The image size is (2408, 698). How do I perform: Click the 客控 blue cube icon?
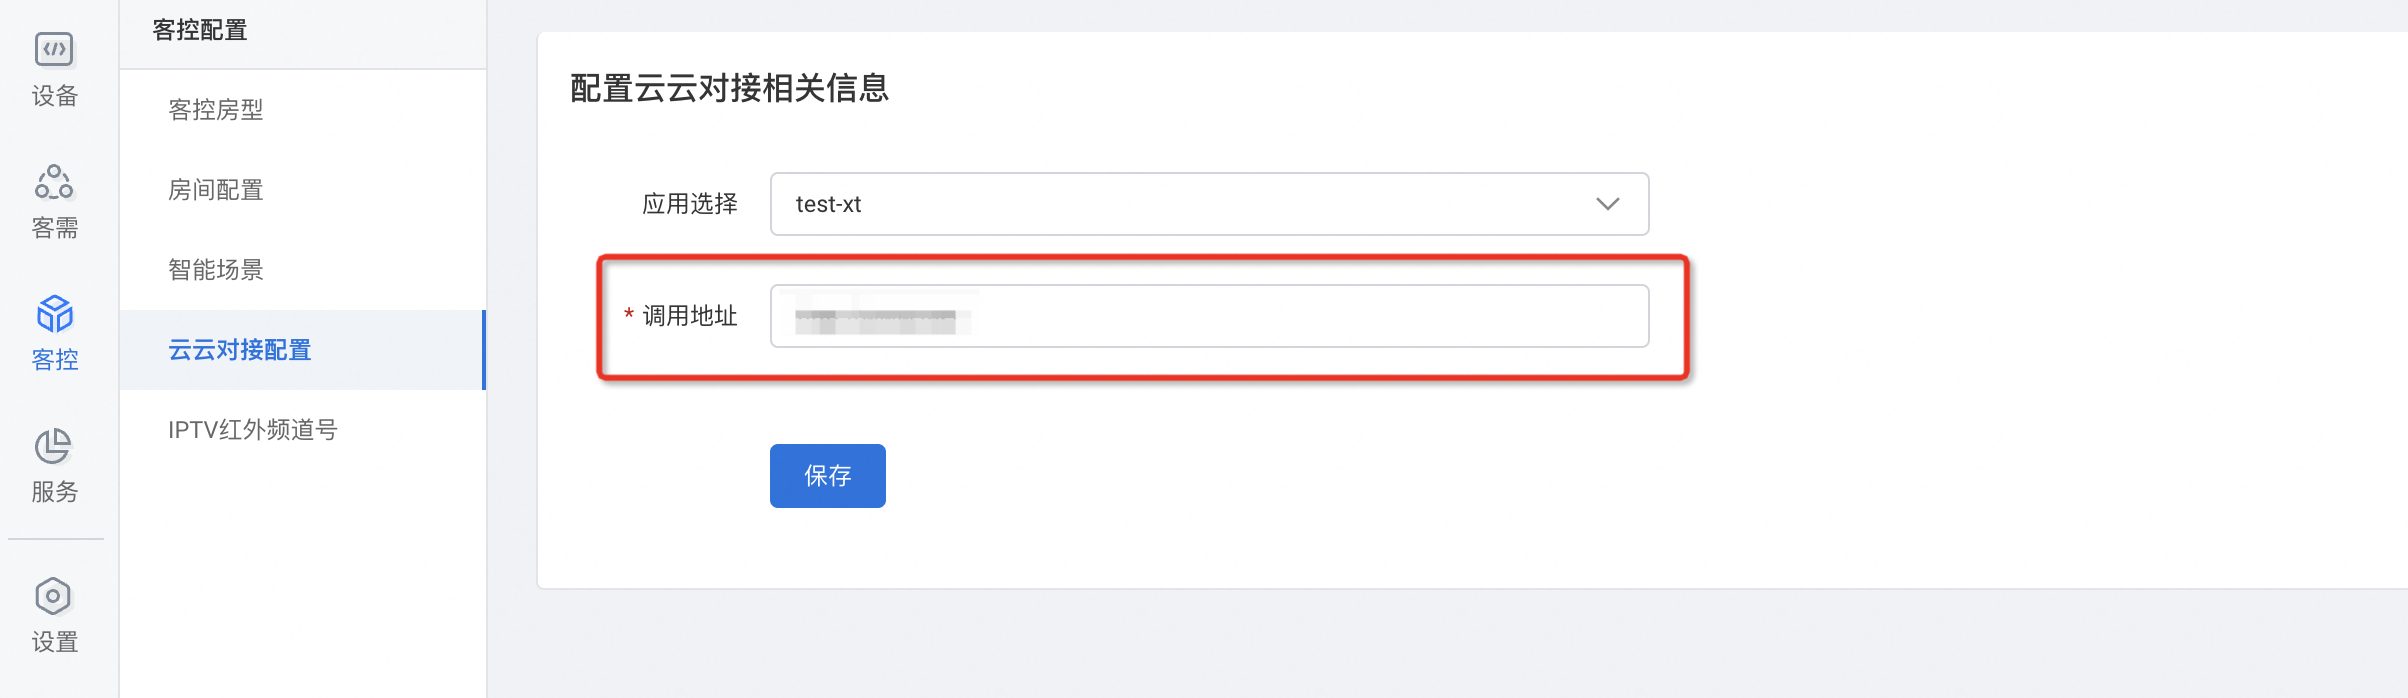click(x=54, y=314)
